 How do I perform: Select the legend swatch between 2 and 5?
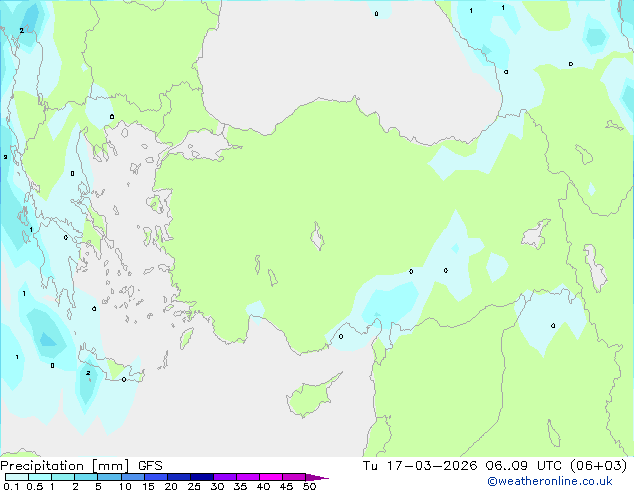click(86, 477)
